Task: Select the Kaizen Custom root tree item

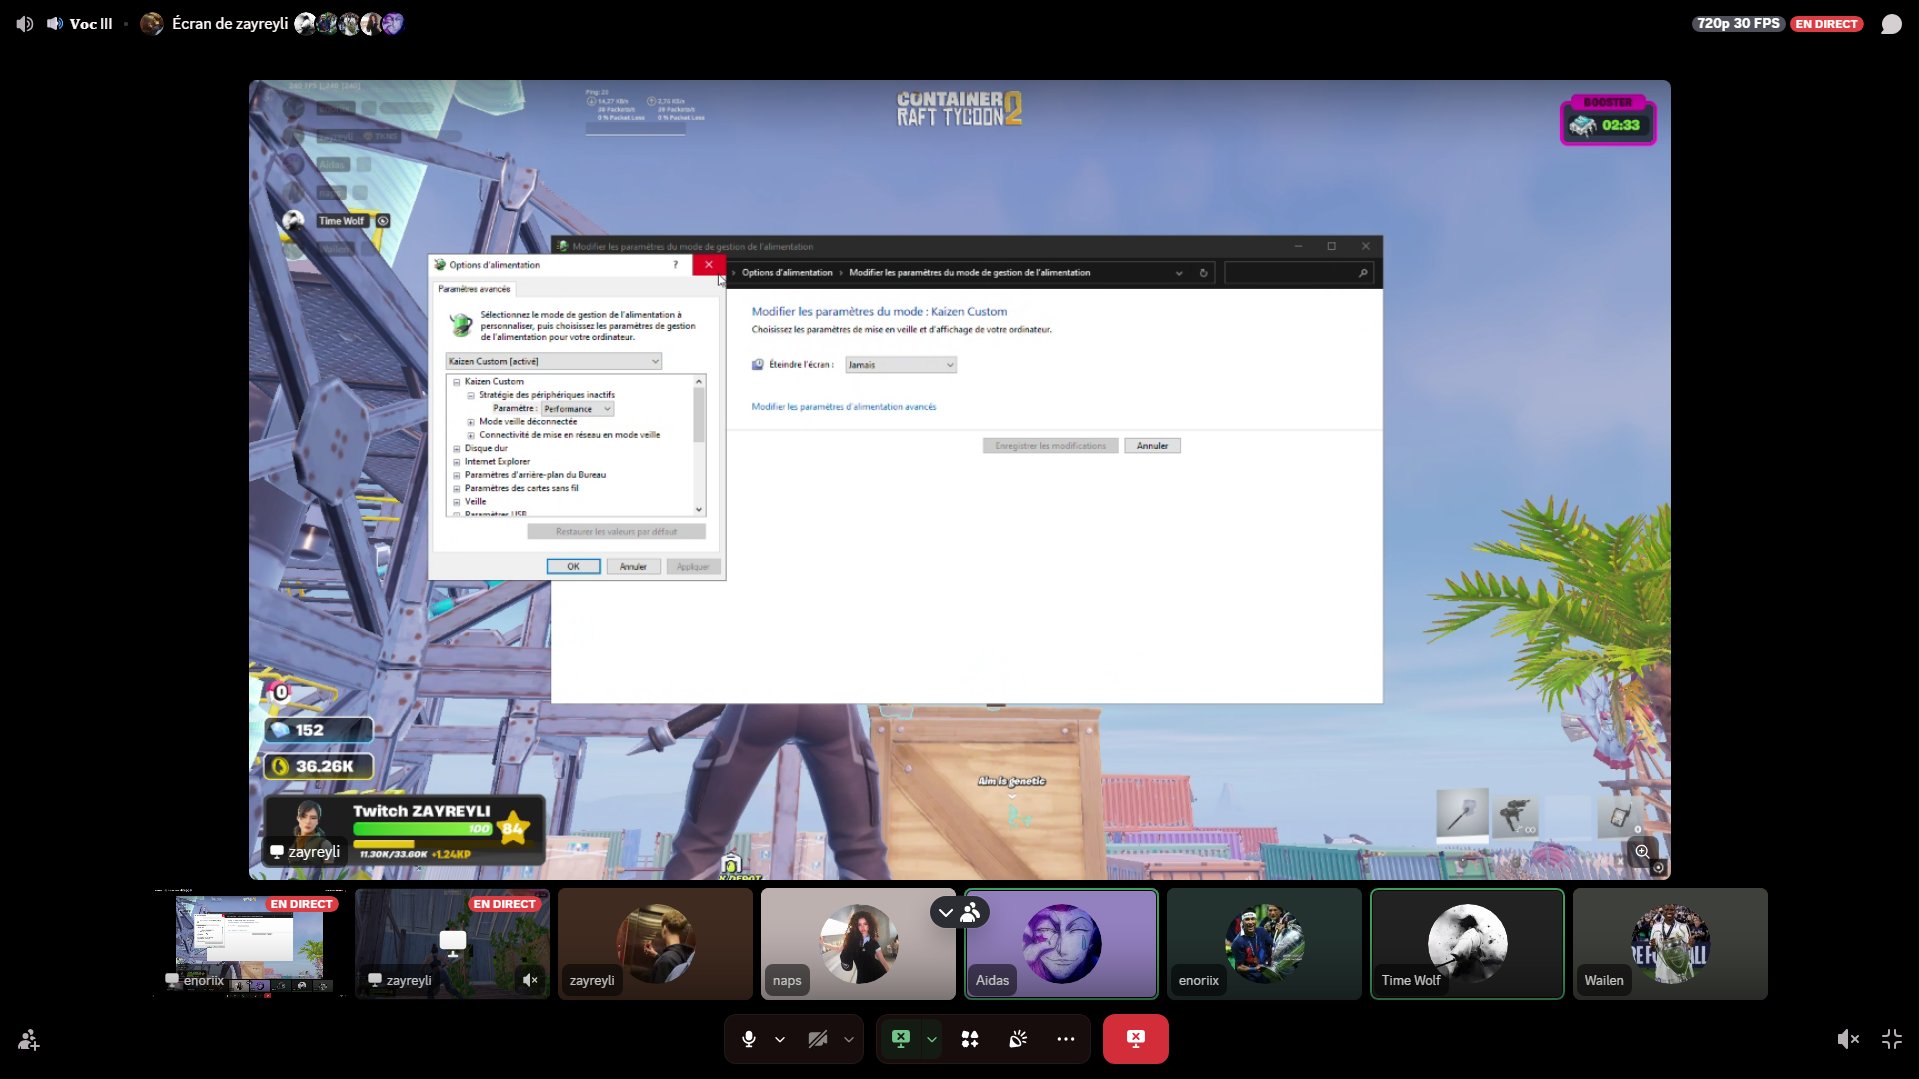Action: point(494,382)
